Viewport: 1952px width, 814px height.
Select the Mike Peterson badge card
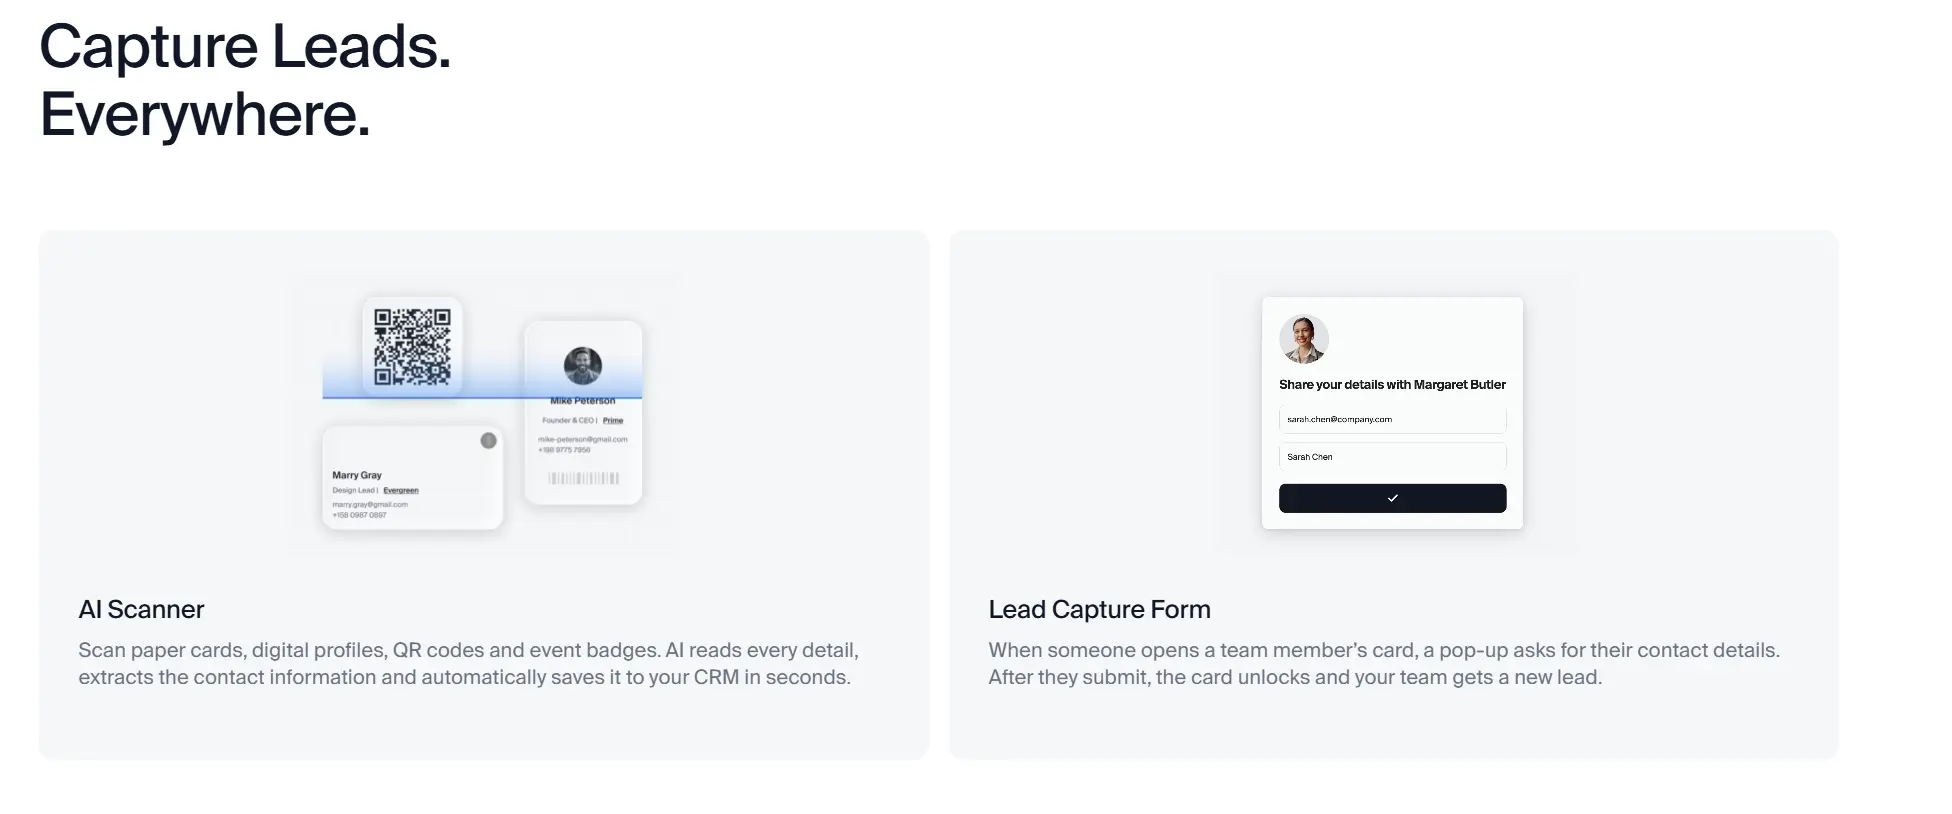click(x=583, y=412)
